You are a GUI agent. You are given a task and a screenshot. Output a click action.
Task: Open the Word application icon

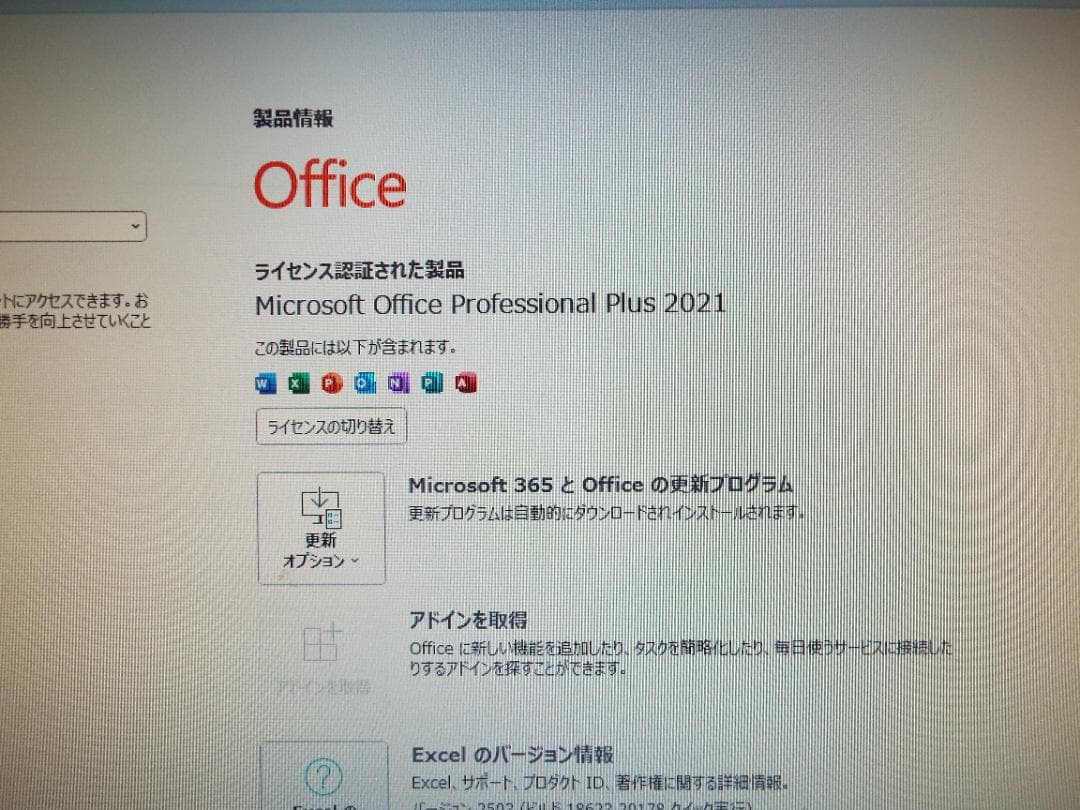point(264,382)
